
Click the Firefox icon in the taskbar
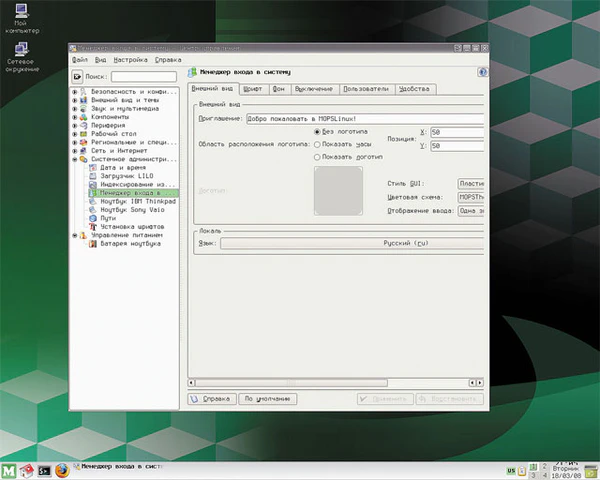tap(63, 468)
